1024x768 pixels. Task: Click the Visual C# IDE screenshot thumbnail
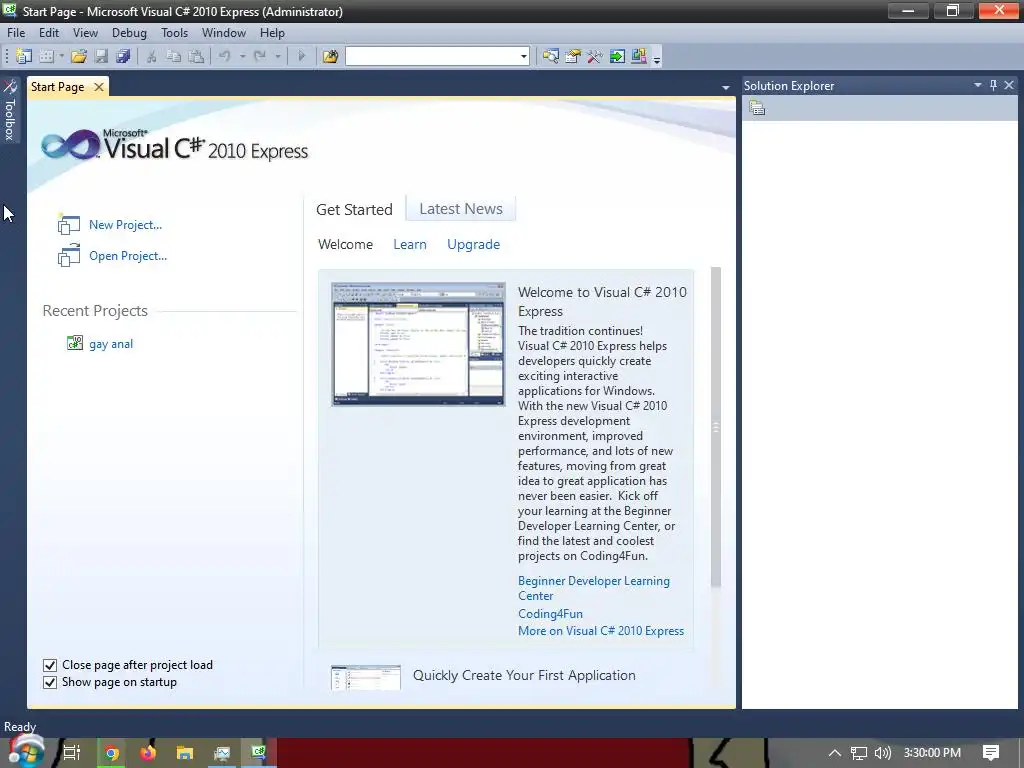[x=419, y=344]
